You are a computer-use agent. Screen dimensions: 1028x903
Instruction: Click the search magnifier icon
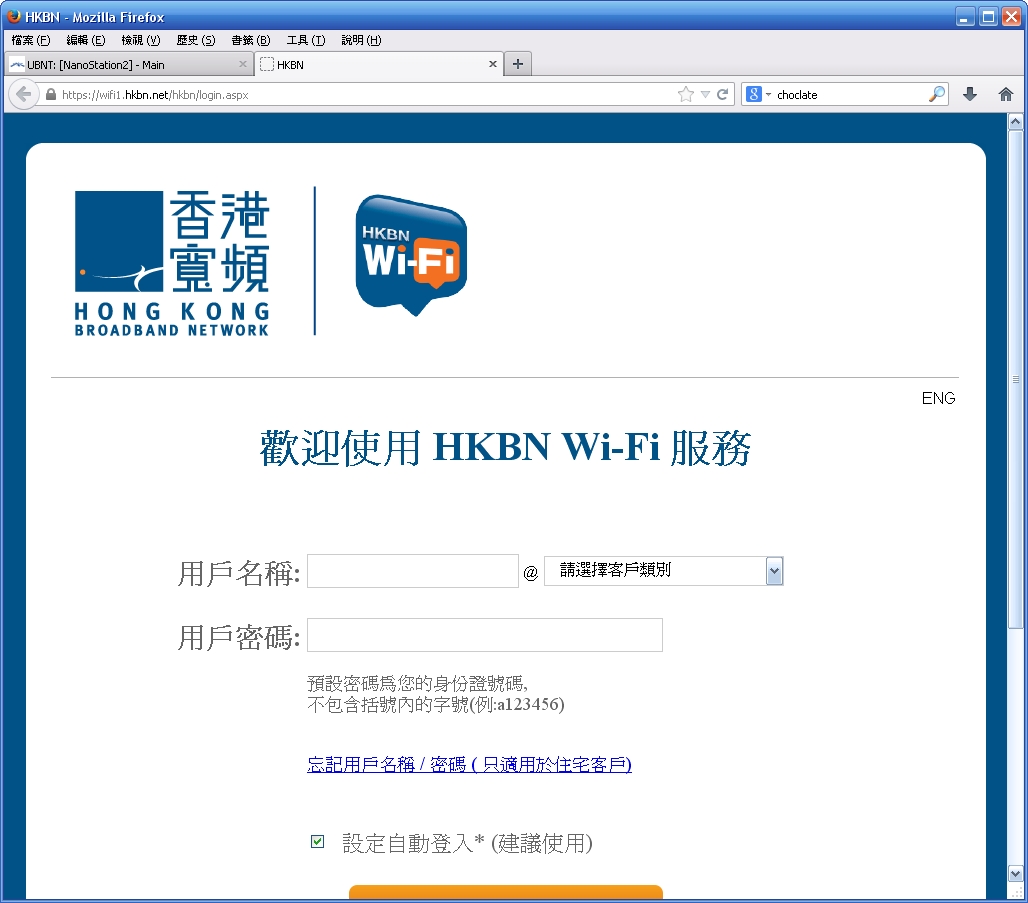(x=938, y=94)
